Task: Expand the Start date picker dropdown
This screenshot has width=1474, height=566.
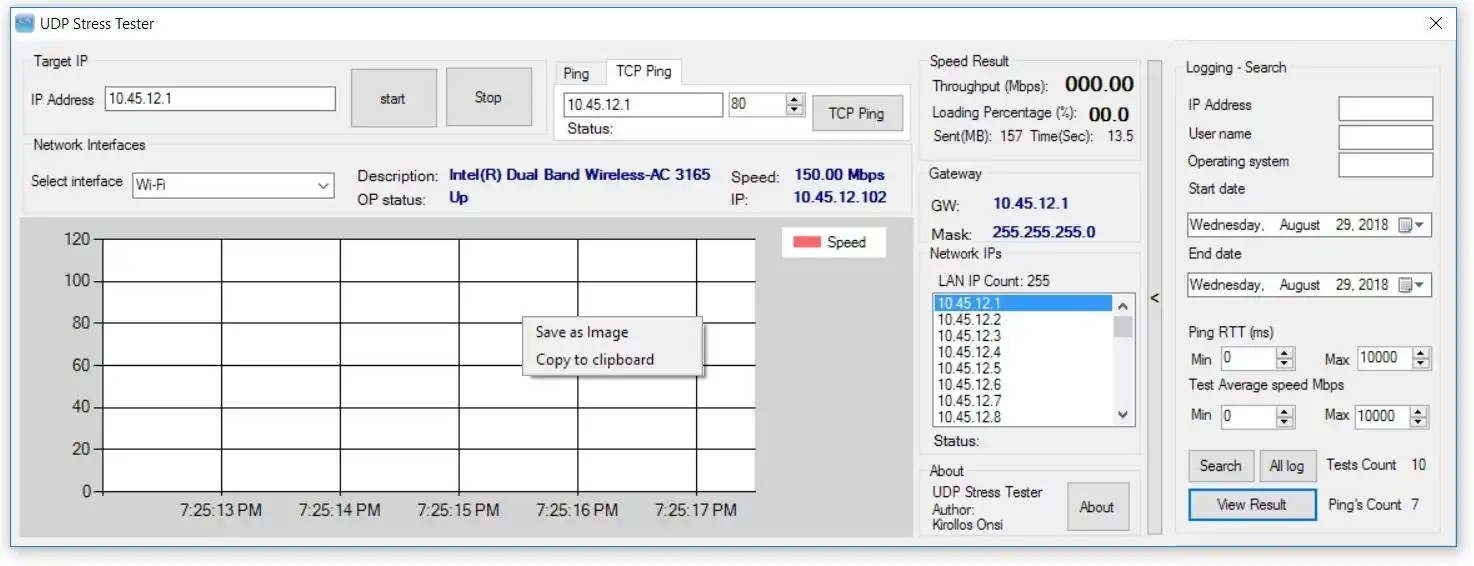Action: [1420, 226]
